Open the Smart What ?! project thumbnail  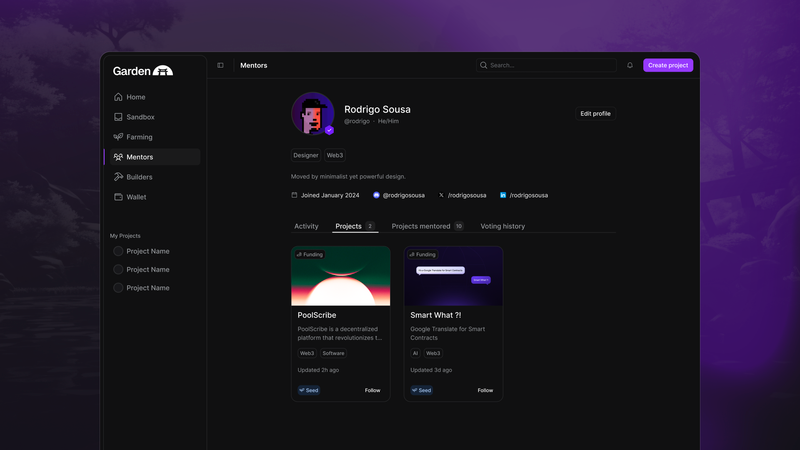[453, 276]
